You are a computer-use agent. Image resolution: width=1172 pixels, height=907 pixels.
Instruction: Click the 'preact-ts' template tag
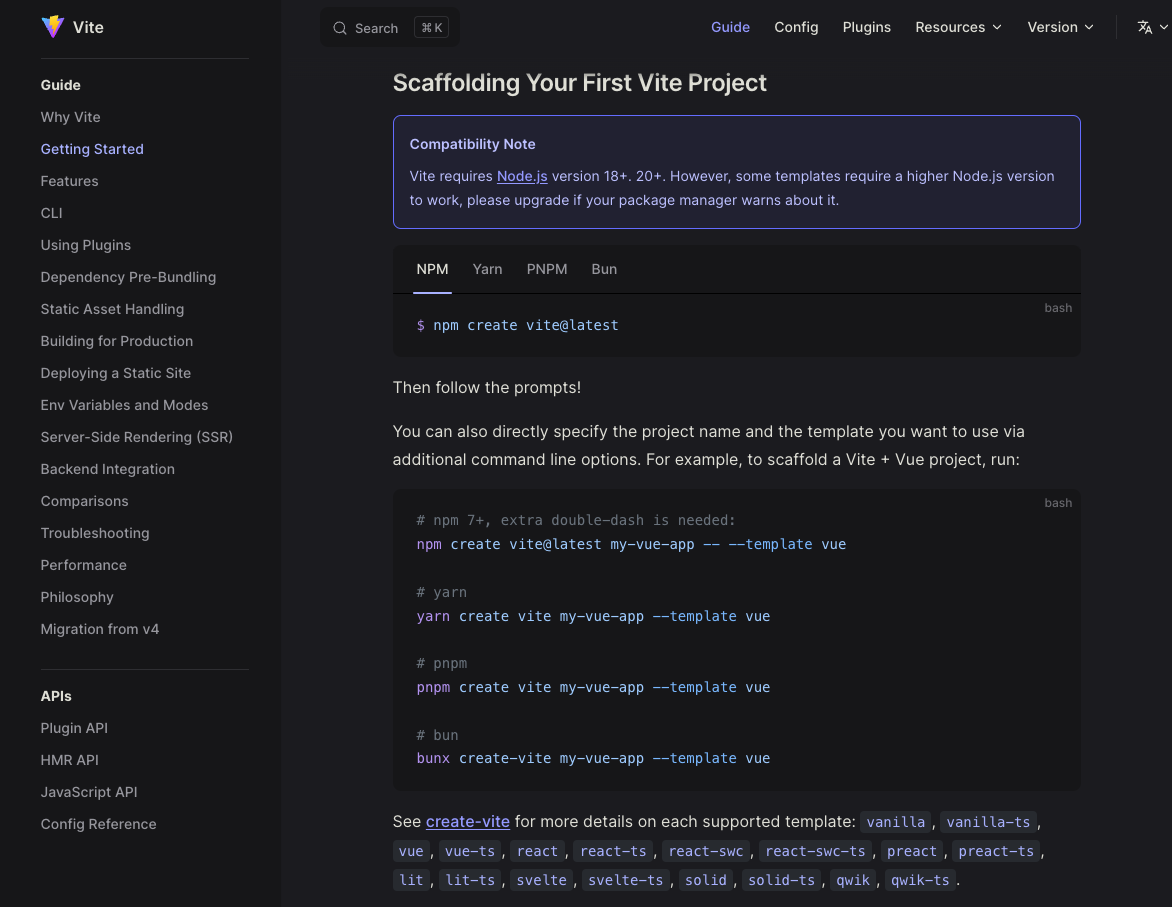996,851
